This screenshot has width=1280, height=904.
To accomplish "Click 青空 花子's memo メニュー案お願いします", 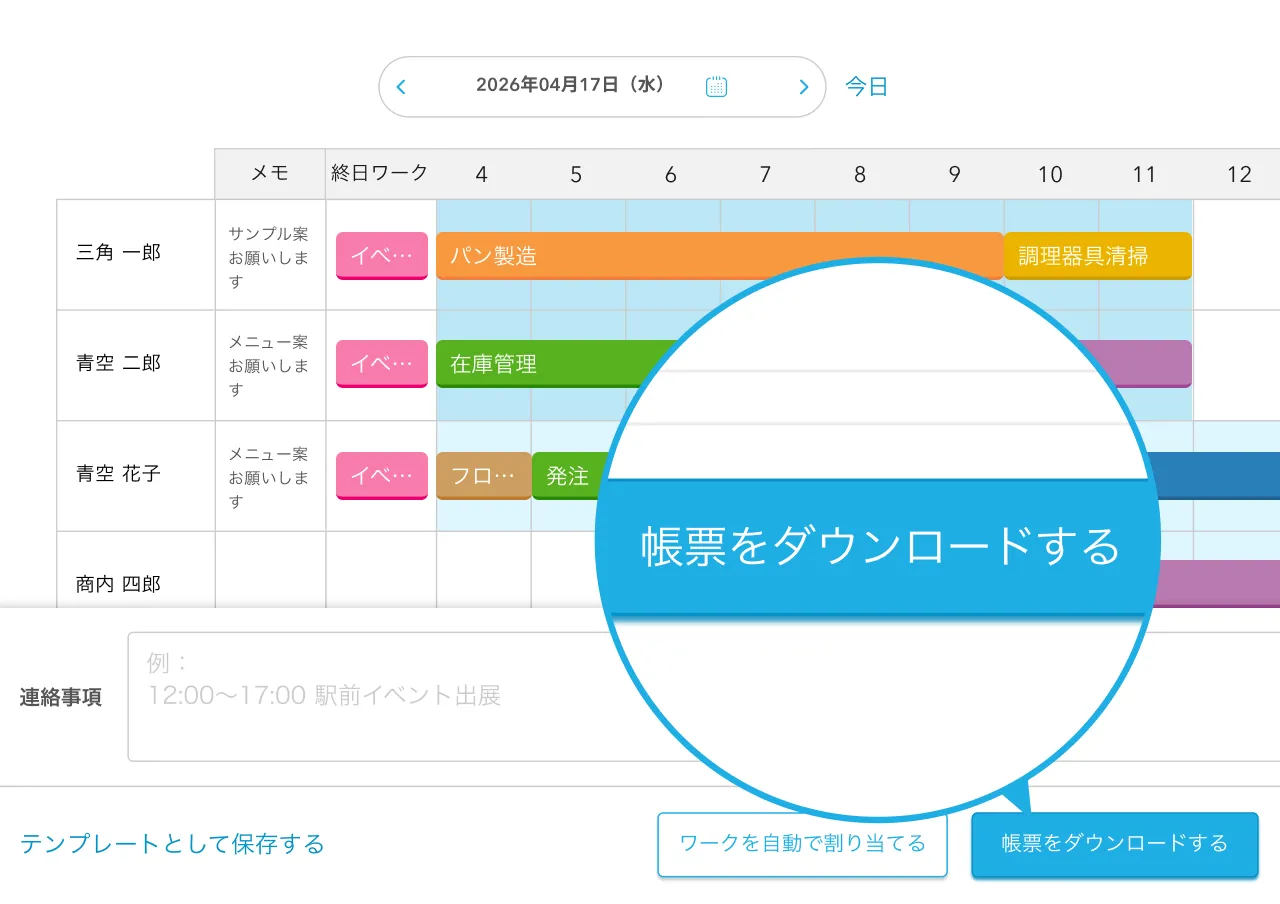I will click(269, 477).
